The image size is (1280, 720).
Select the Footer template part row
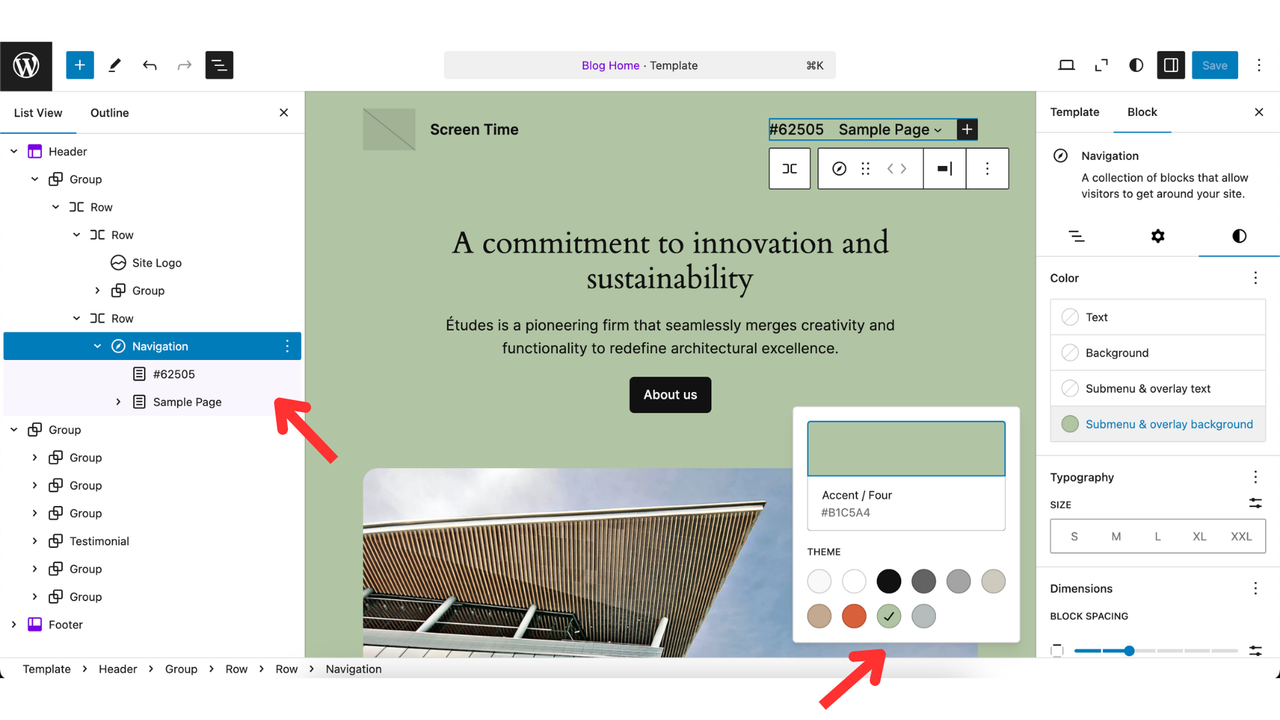[152, 625]
